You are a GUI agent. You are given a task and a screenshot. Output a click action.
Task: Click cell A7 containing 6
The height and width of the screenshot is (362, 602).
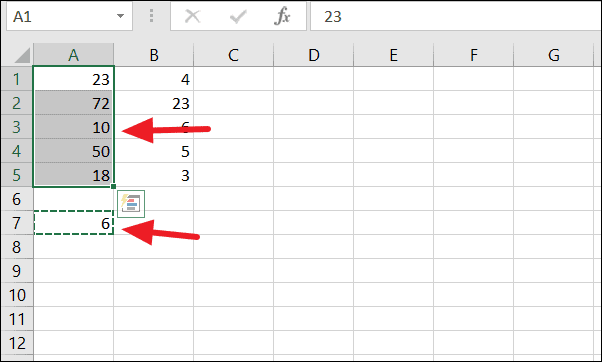pos(74,223)
